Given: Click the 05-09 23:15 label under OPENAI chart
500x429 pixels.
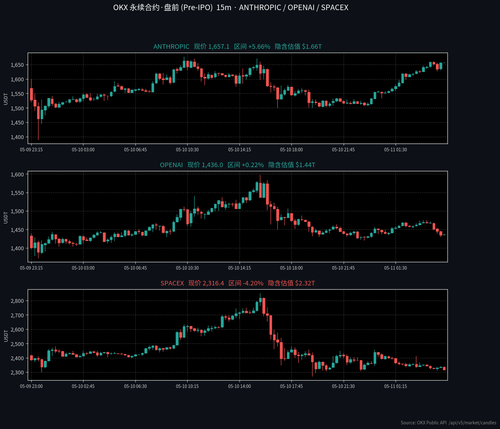Looking at the screenshot, I should click(x=31, y=268).
